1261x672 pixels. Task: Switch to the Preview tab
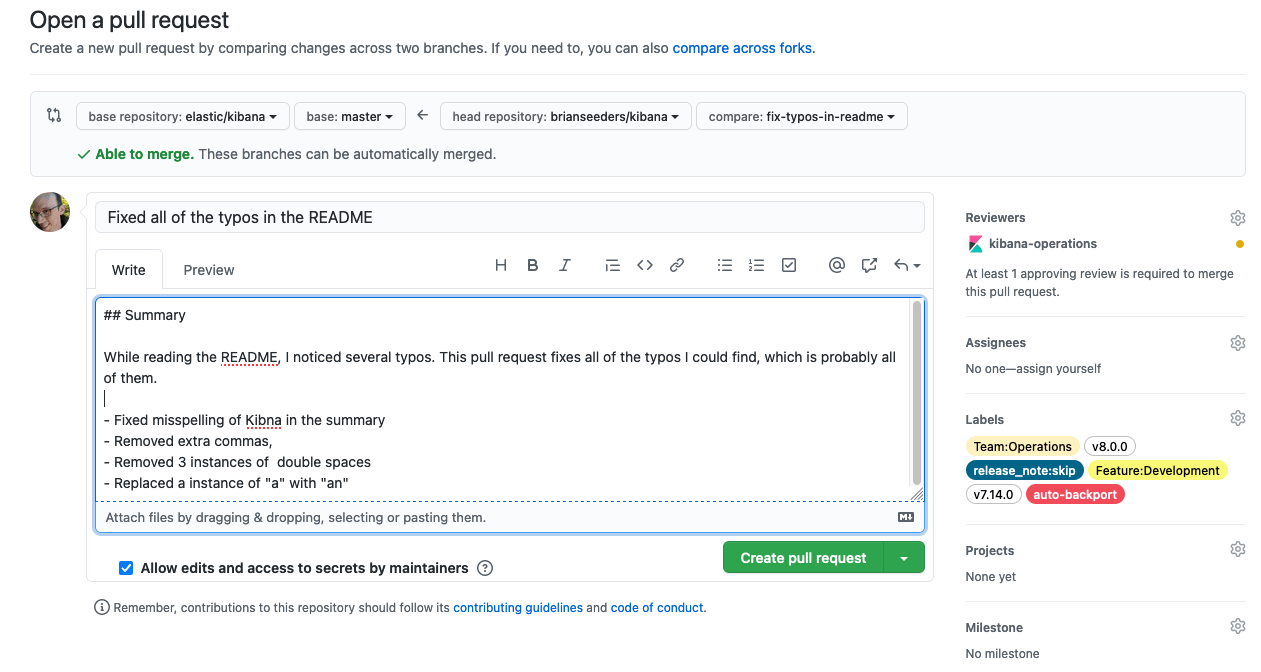click(x=209, y=270)
